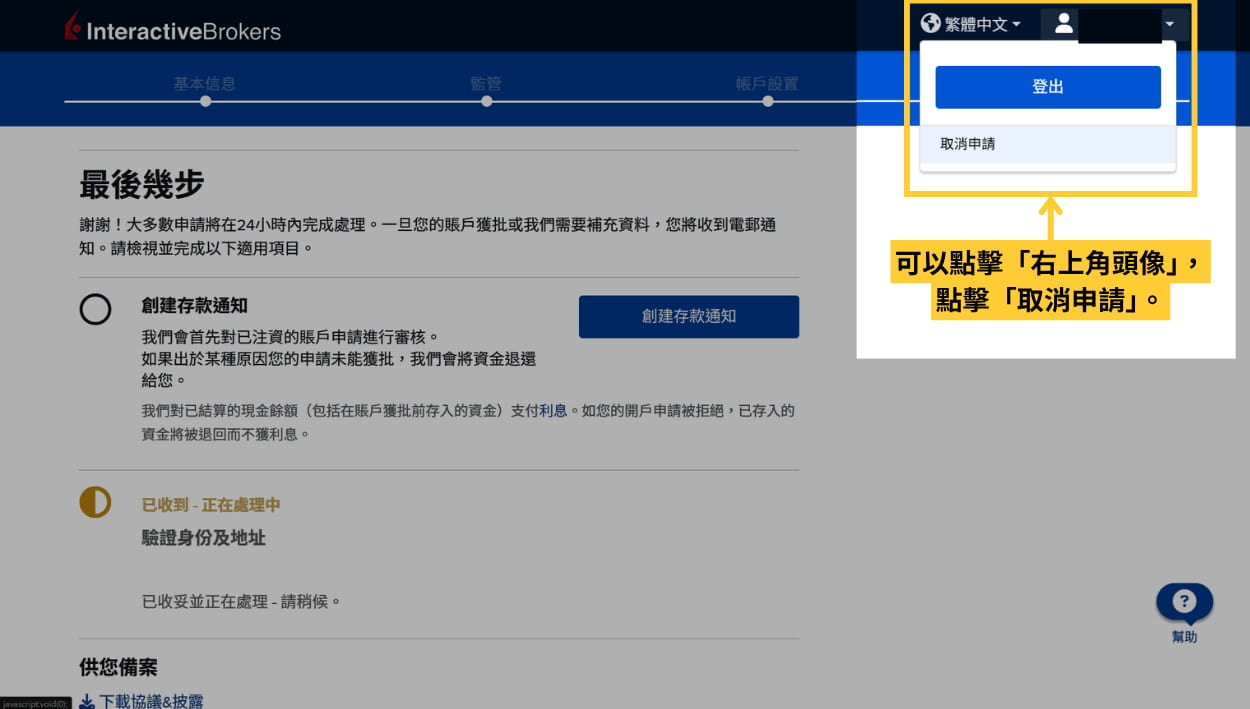Click the 供您備案 section heading
This screenshot has height=709, width=1250.
[119, 668]
